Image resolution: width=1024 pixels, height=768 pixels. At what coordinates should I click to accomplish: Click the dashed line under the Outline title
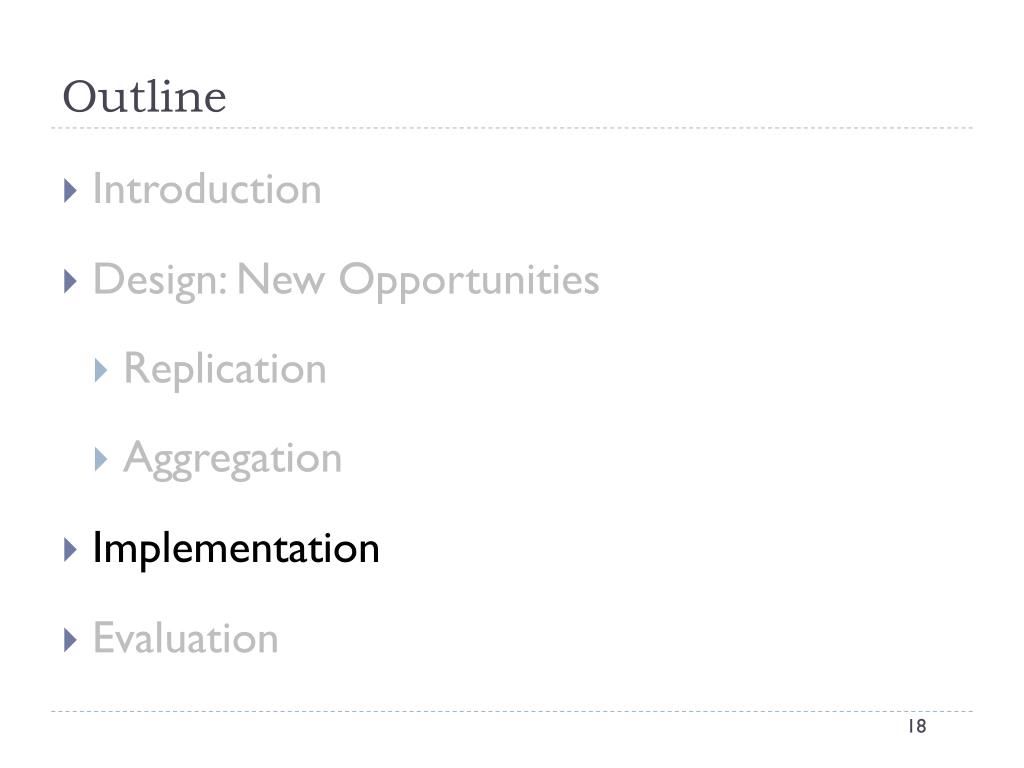point(512,128)
